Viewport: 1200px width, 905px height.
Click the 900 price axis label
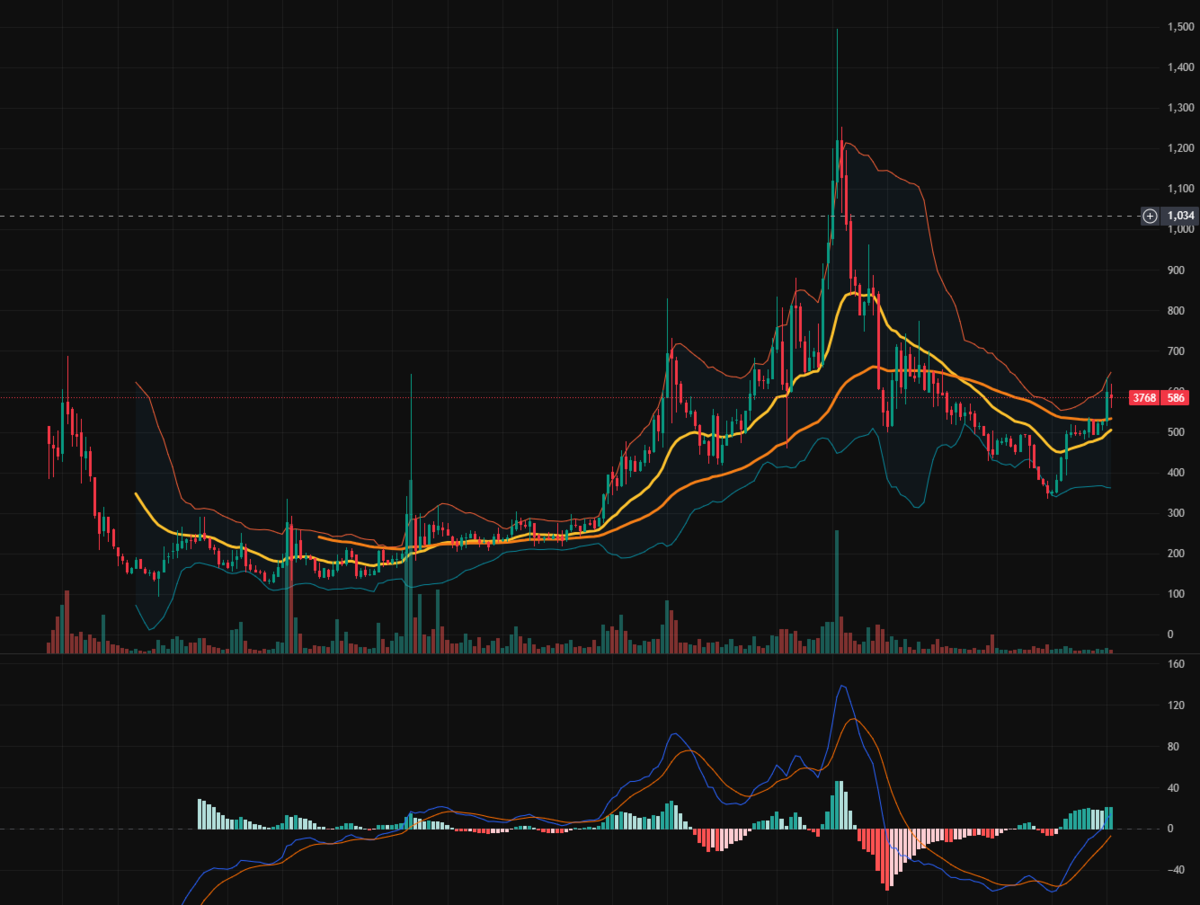click(x=1177, y=270)
